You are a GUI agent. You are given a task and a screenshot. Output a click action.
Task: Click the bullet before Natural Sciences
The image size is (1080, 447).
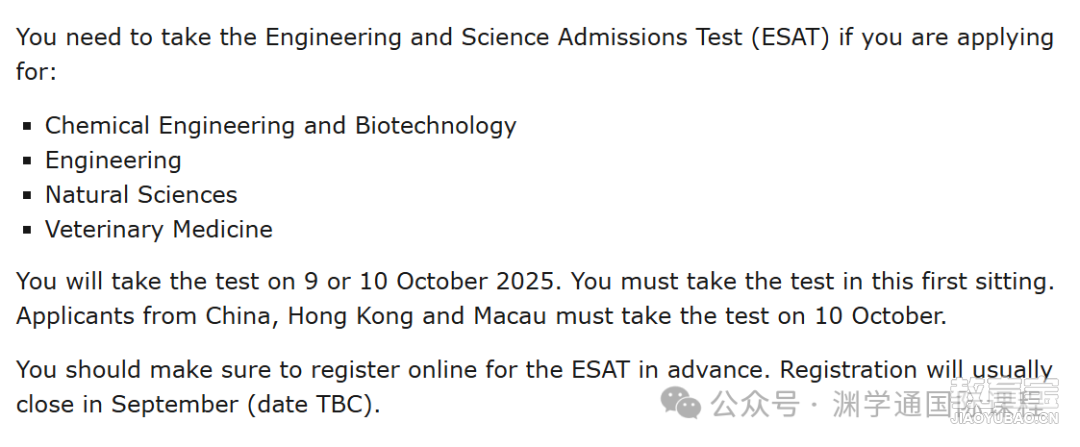tap(27, 195)
